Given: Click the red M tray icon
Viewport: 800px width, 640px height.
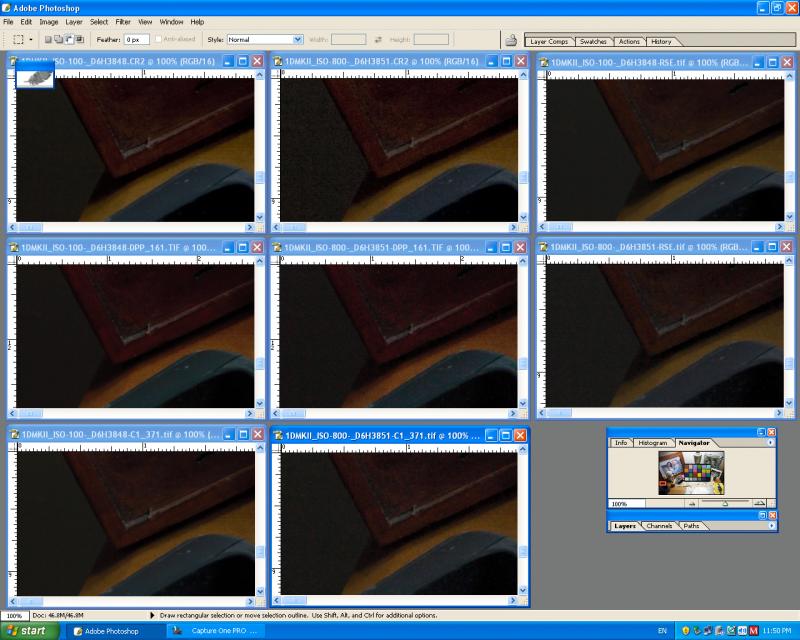Looking at the screenshot, I should pyautogui.click(x=754, y=631).
